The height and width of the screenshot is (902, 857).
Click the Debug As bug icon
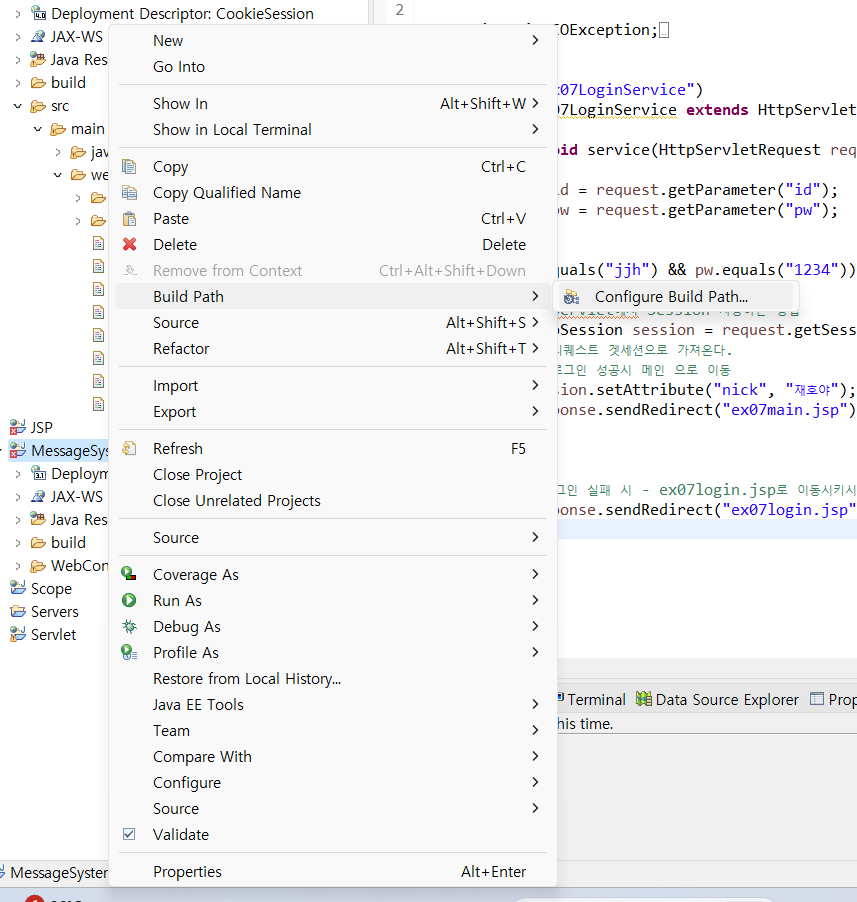129,626
